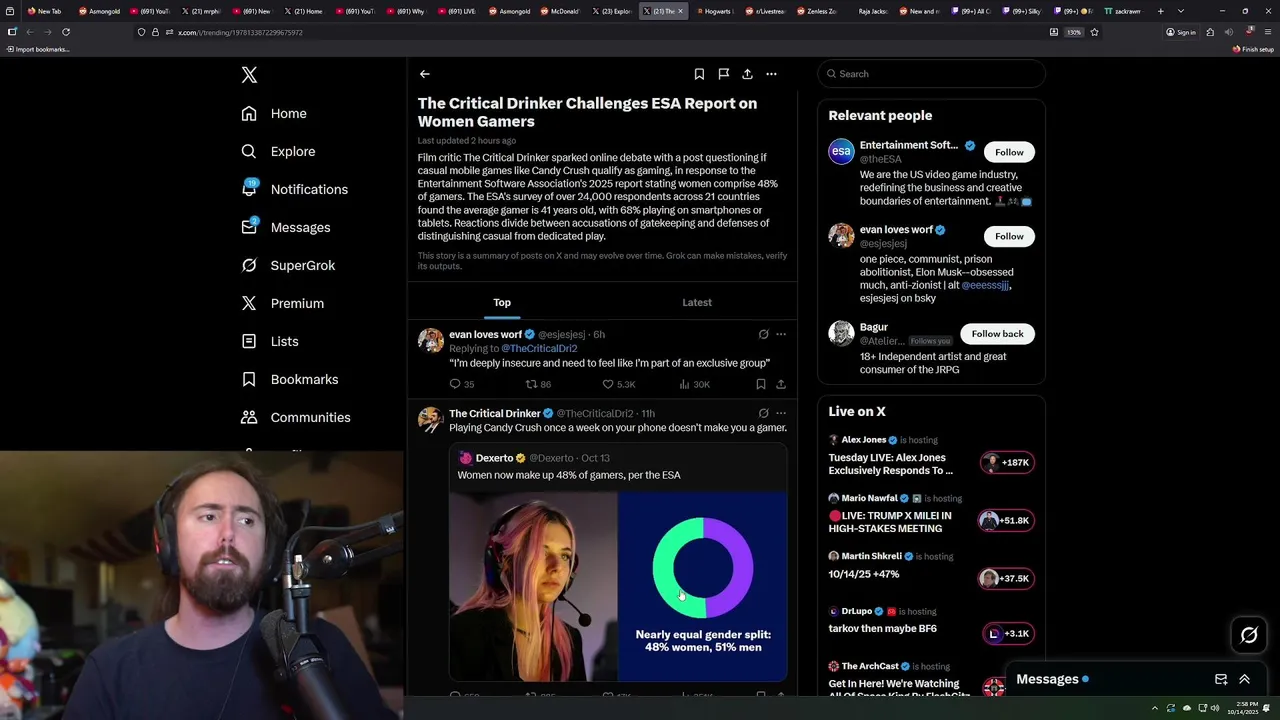Switch to the Latest tab

[x=697, y=302]
